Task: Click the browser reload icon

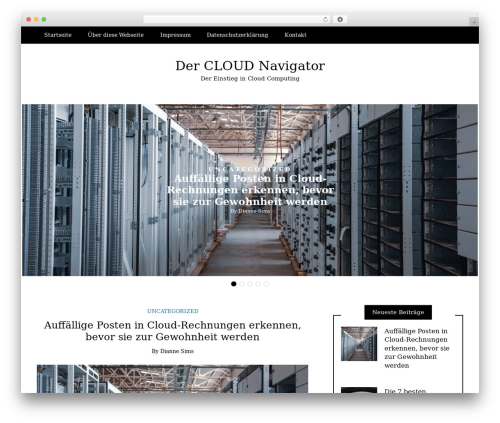Action: 325,20
